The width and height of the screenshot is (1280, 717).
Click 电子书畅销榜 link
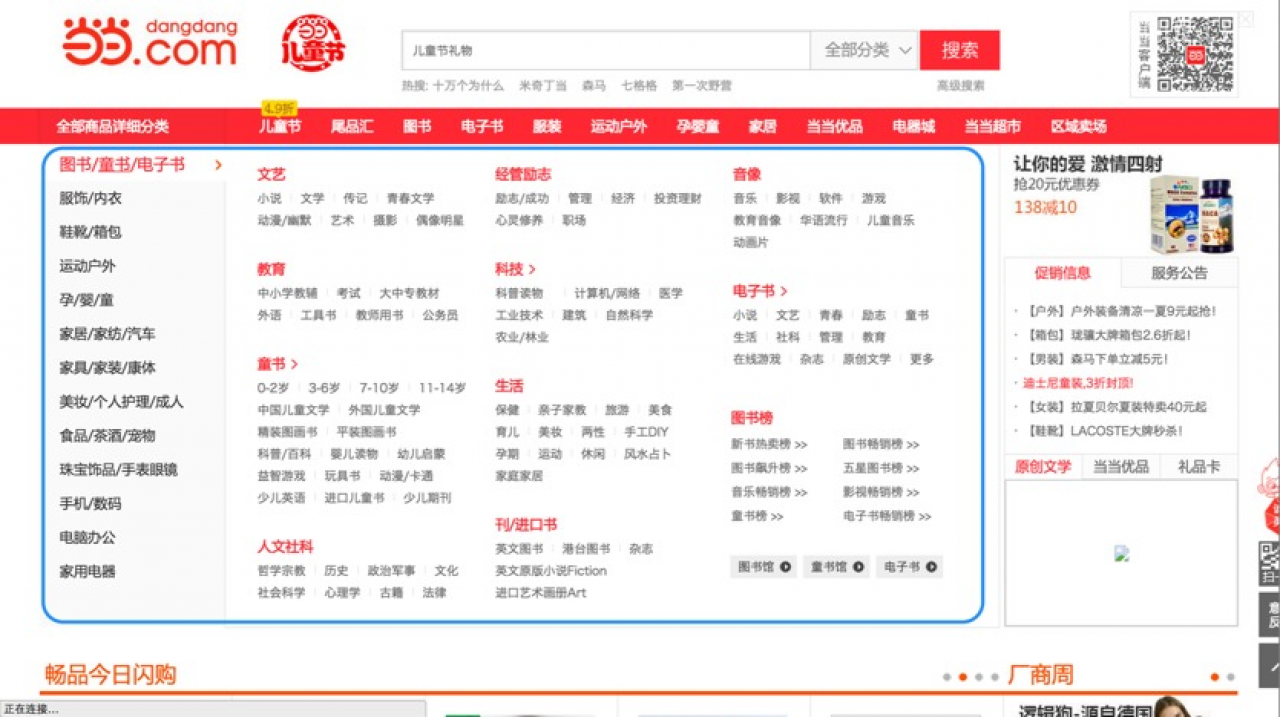pyautogui.click(x=887, y=516)
